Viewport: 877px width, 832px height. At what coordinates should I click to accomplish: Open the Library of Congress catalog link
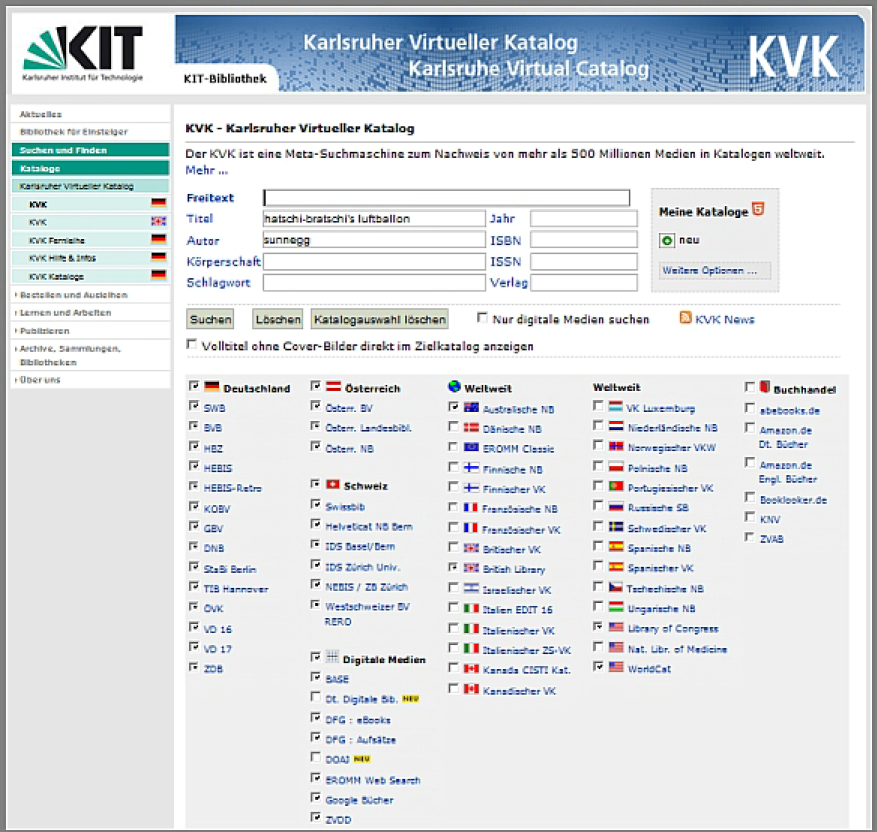tap(672, 629)
